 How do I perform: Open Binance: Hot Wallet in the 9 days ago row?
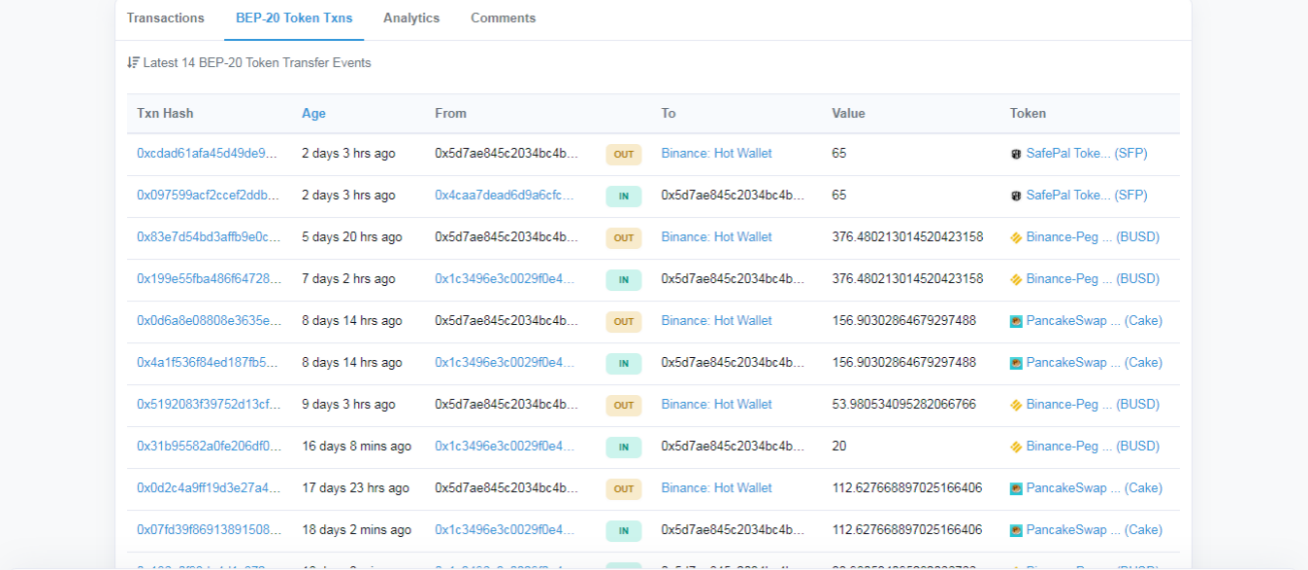[x=716, y=405]
